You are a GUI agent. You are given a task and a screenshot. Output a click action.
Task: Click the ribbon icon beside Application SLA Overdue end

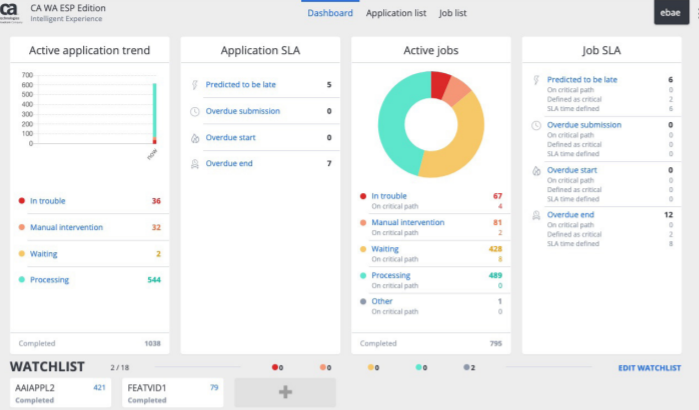tap(195, 164)
